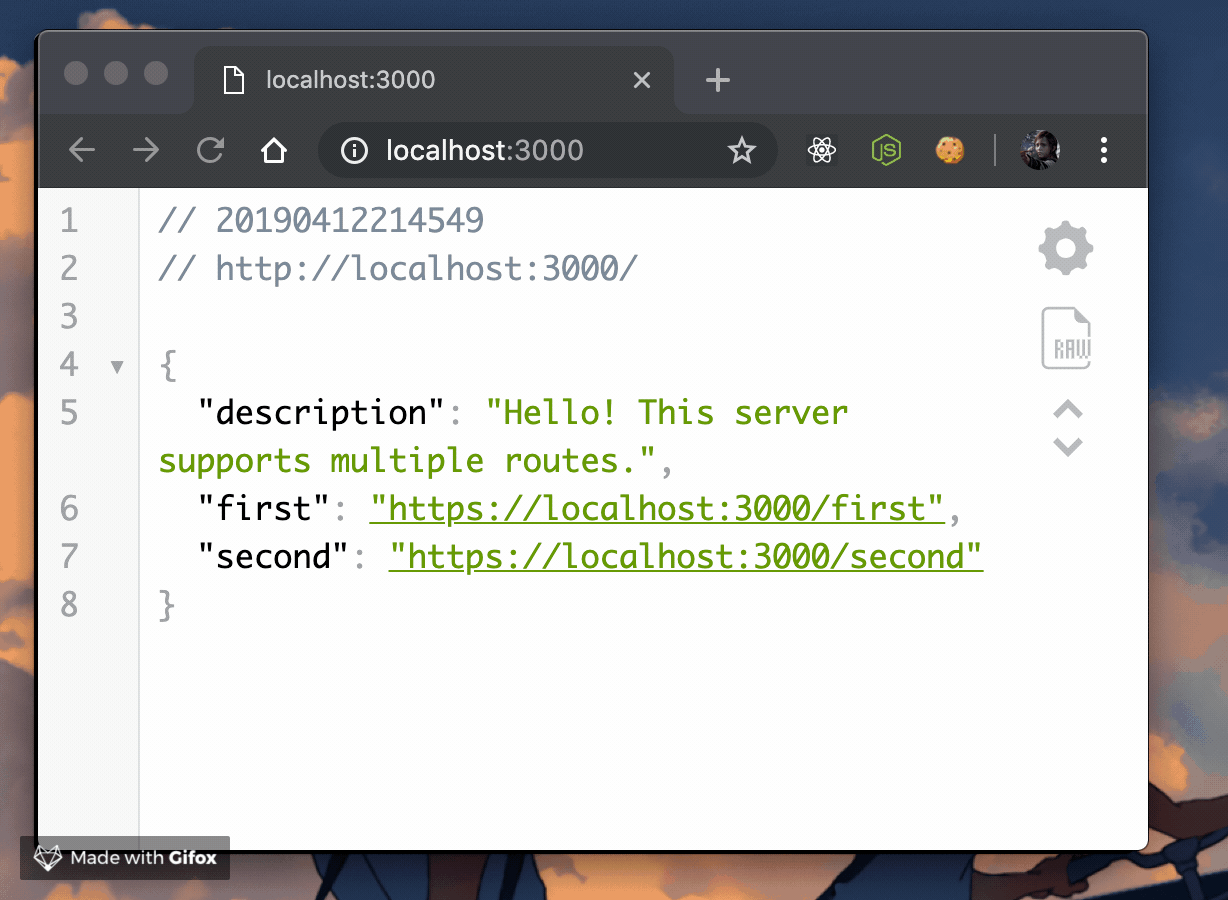Viewport: 1228px width, 900px height.
Task: Open the https://localhost:3000/first link
Action: [x=656, y=508]
